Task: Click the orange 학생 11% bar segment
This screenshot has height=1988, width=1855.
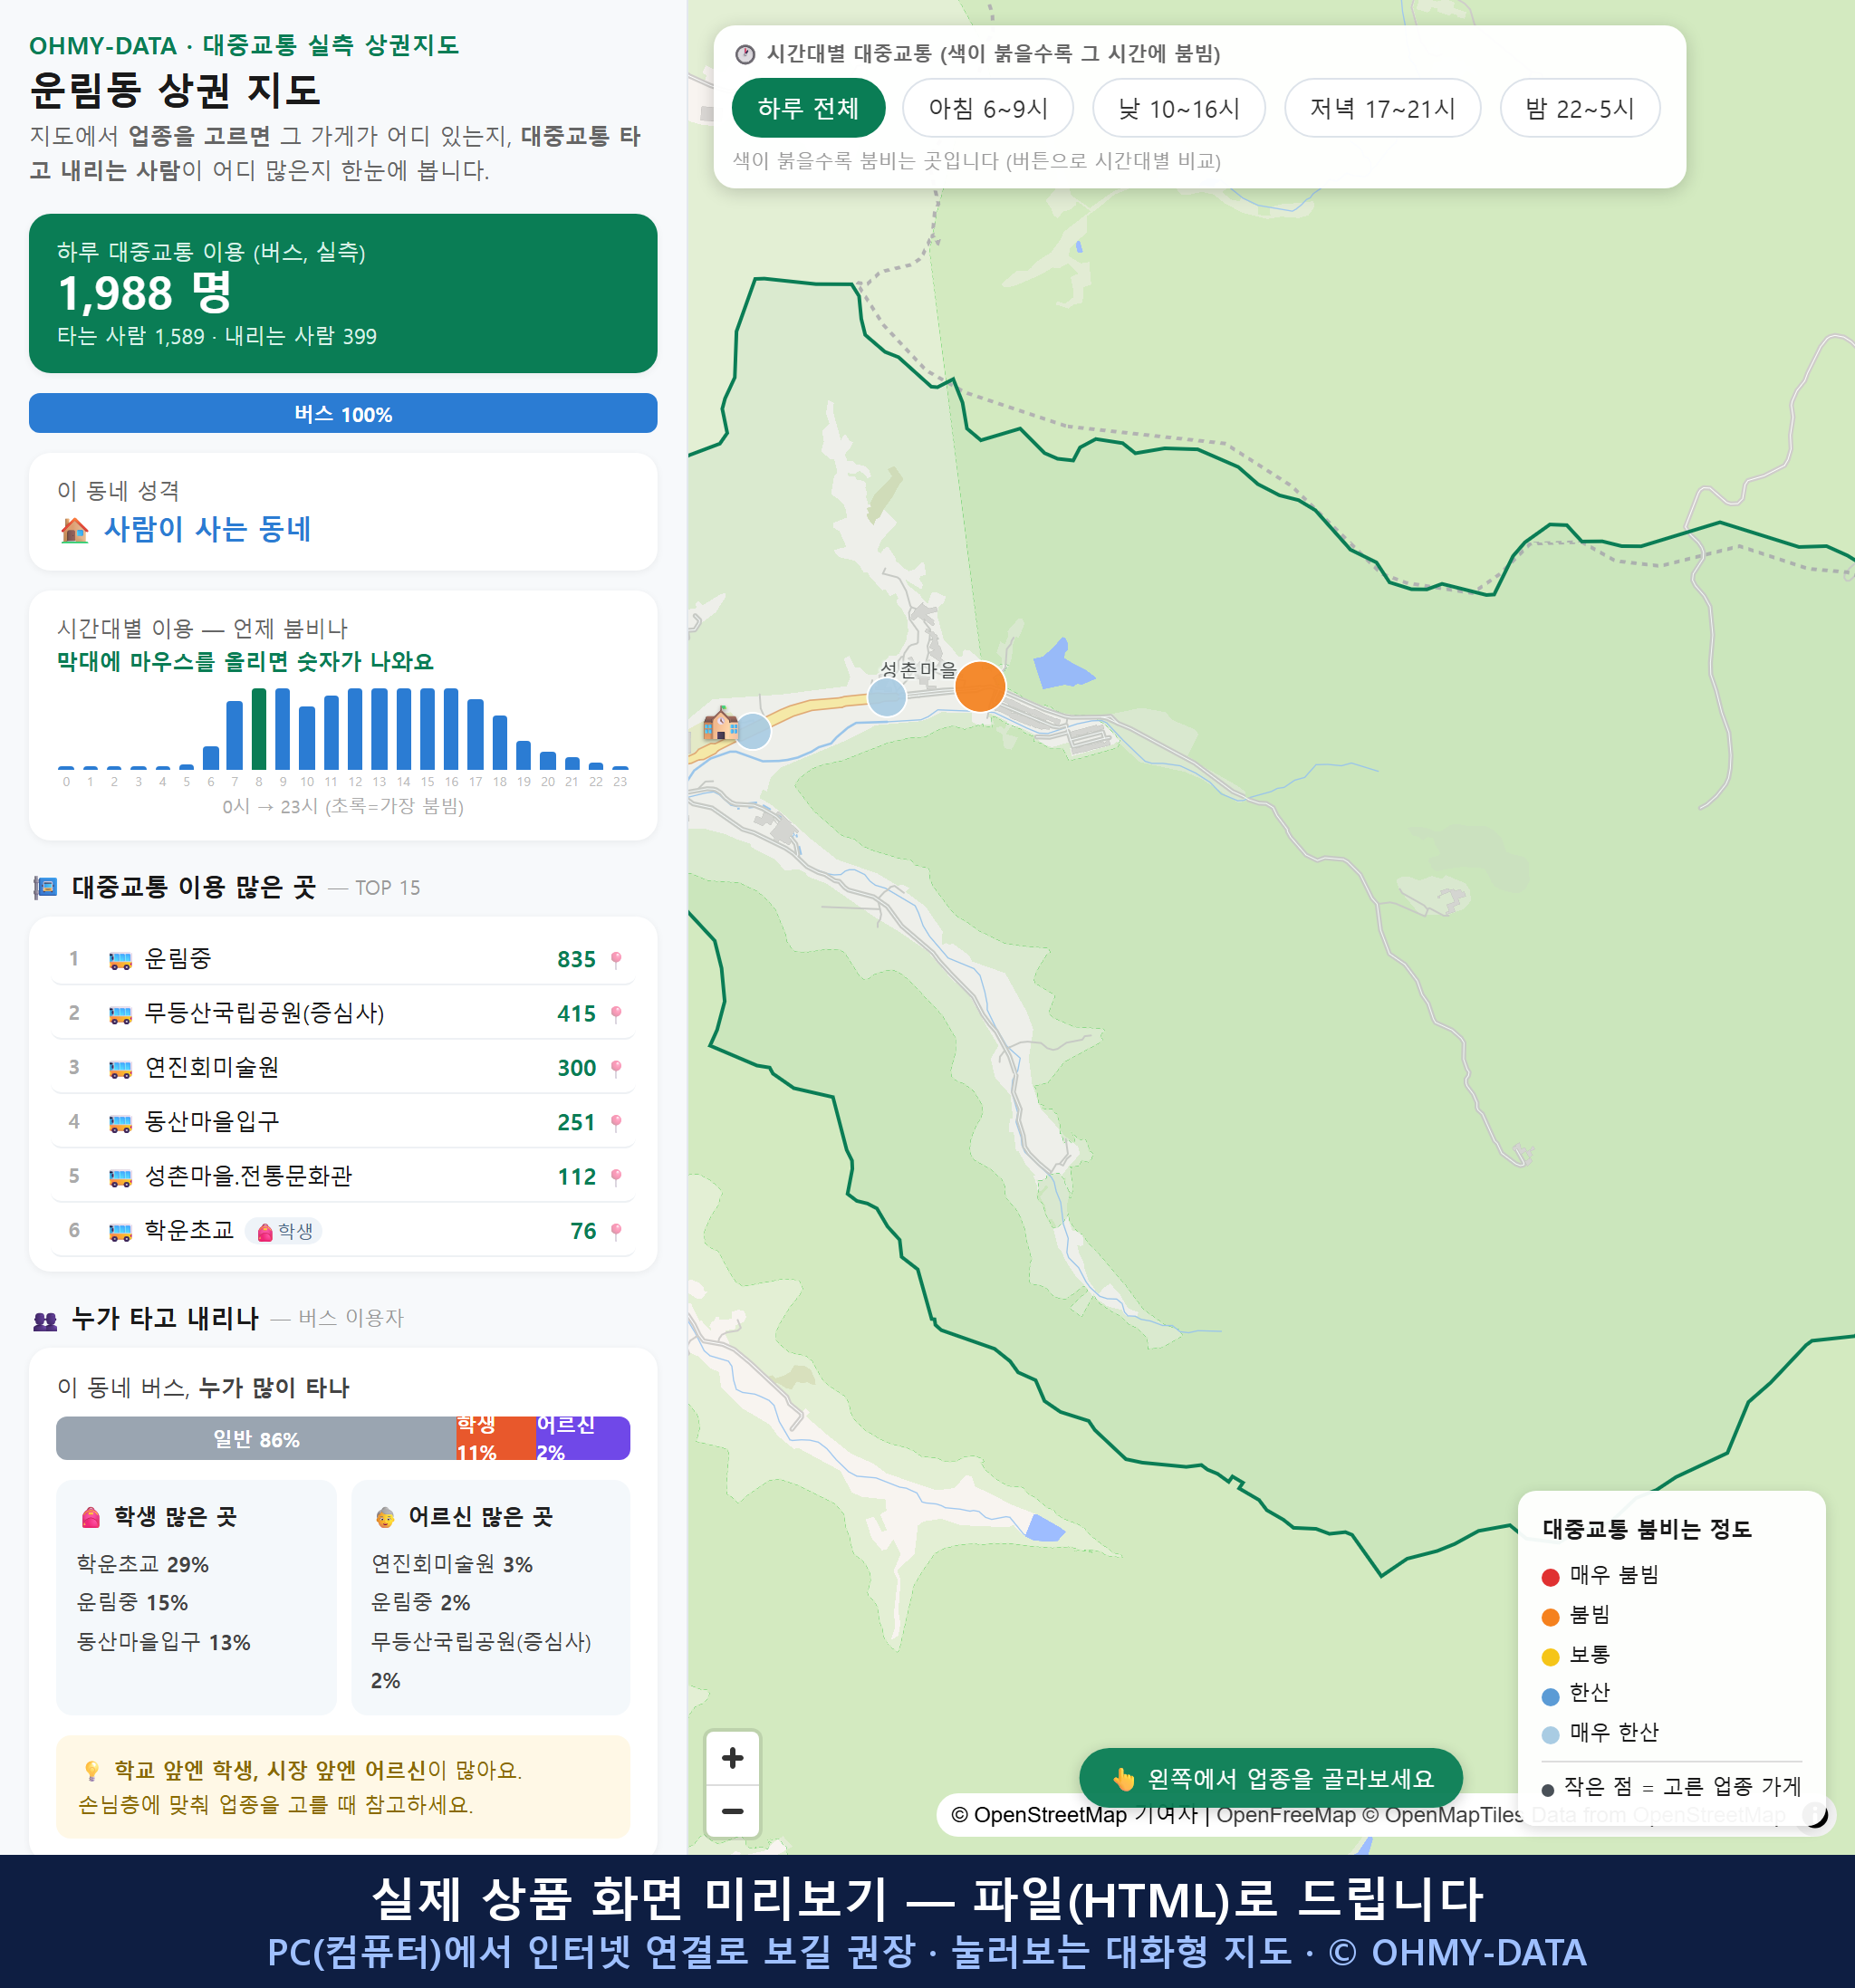Action: click(x=496, y=1438)
